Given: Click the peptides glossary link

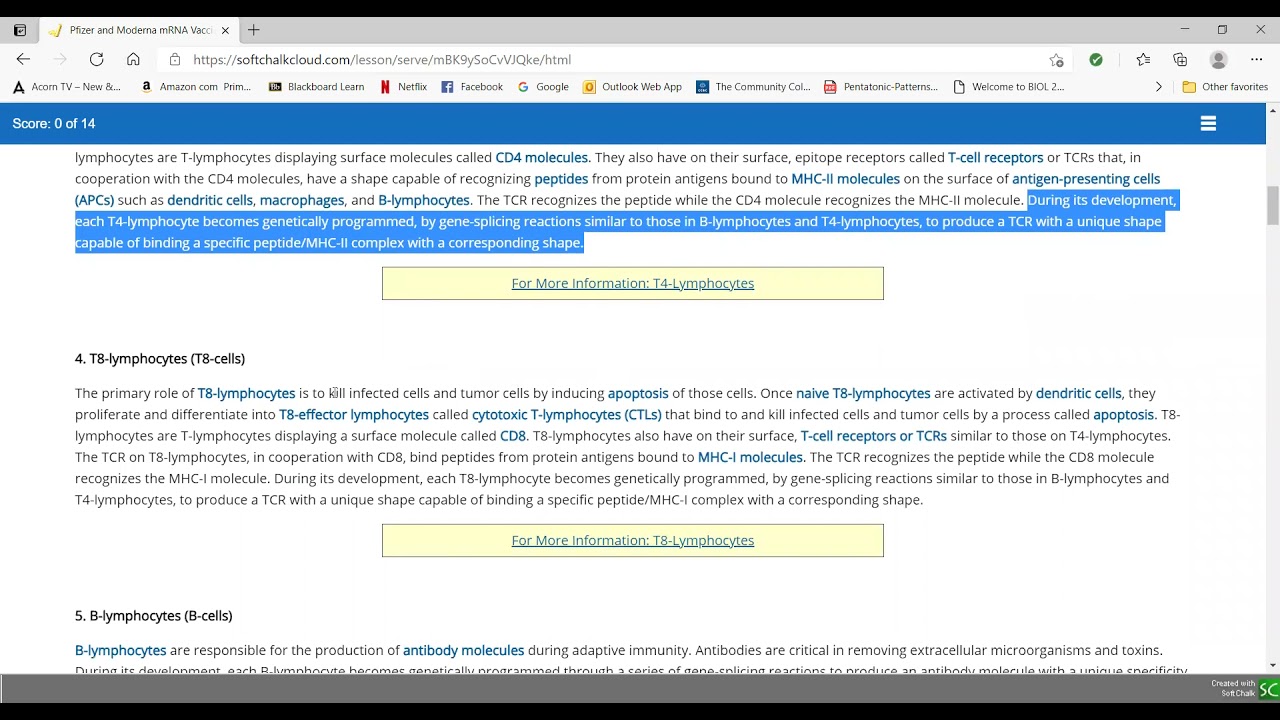Looking at the screenshot, I should pos(561,179).
